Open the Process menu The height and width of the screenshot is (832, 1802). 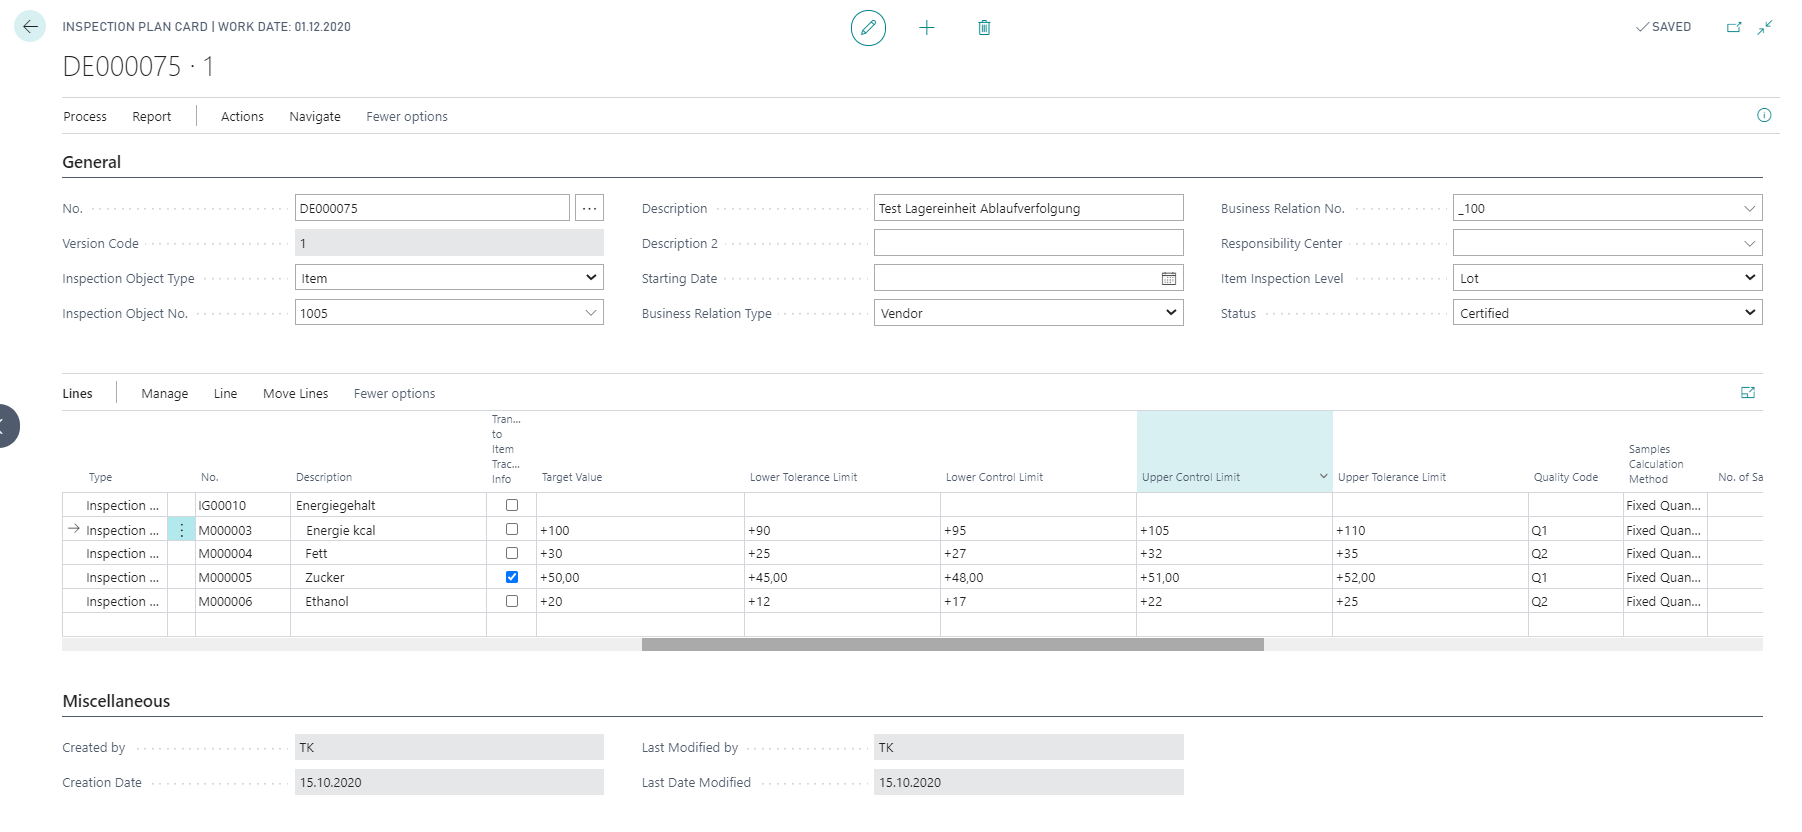point(85,116)
